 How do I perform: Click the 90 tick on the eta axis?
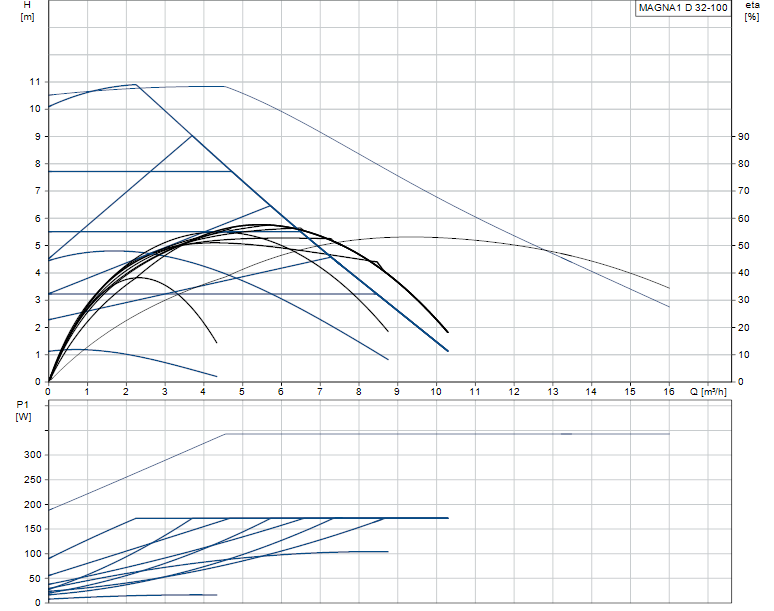[x=743, y=136]
